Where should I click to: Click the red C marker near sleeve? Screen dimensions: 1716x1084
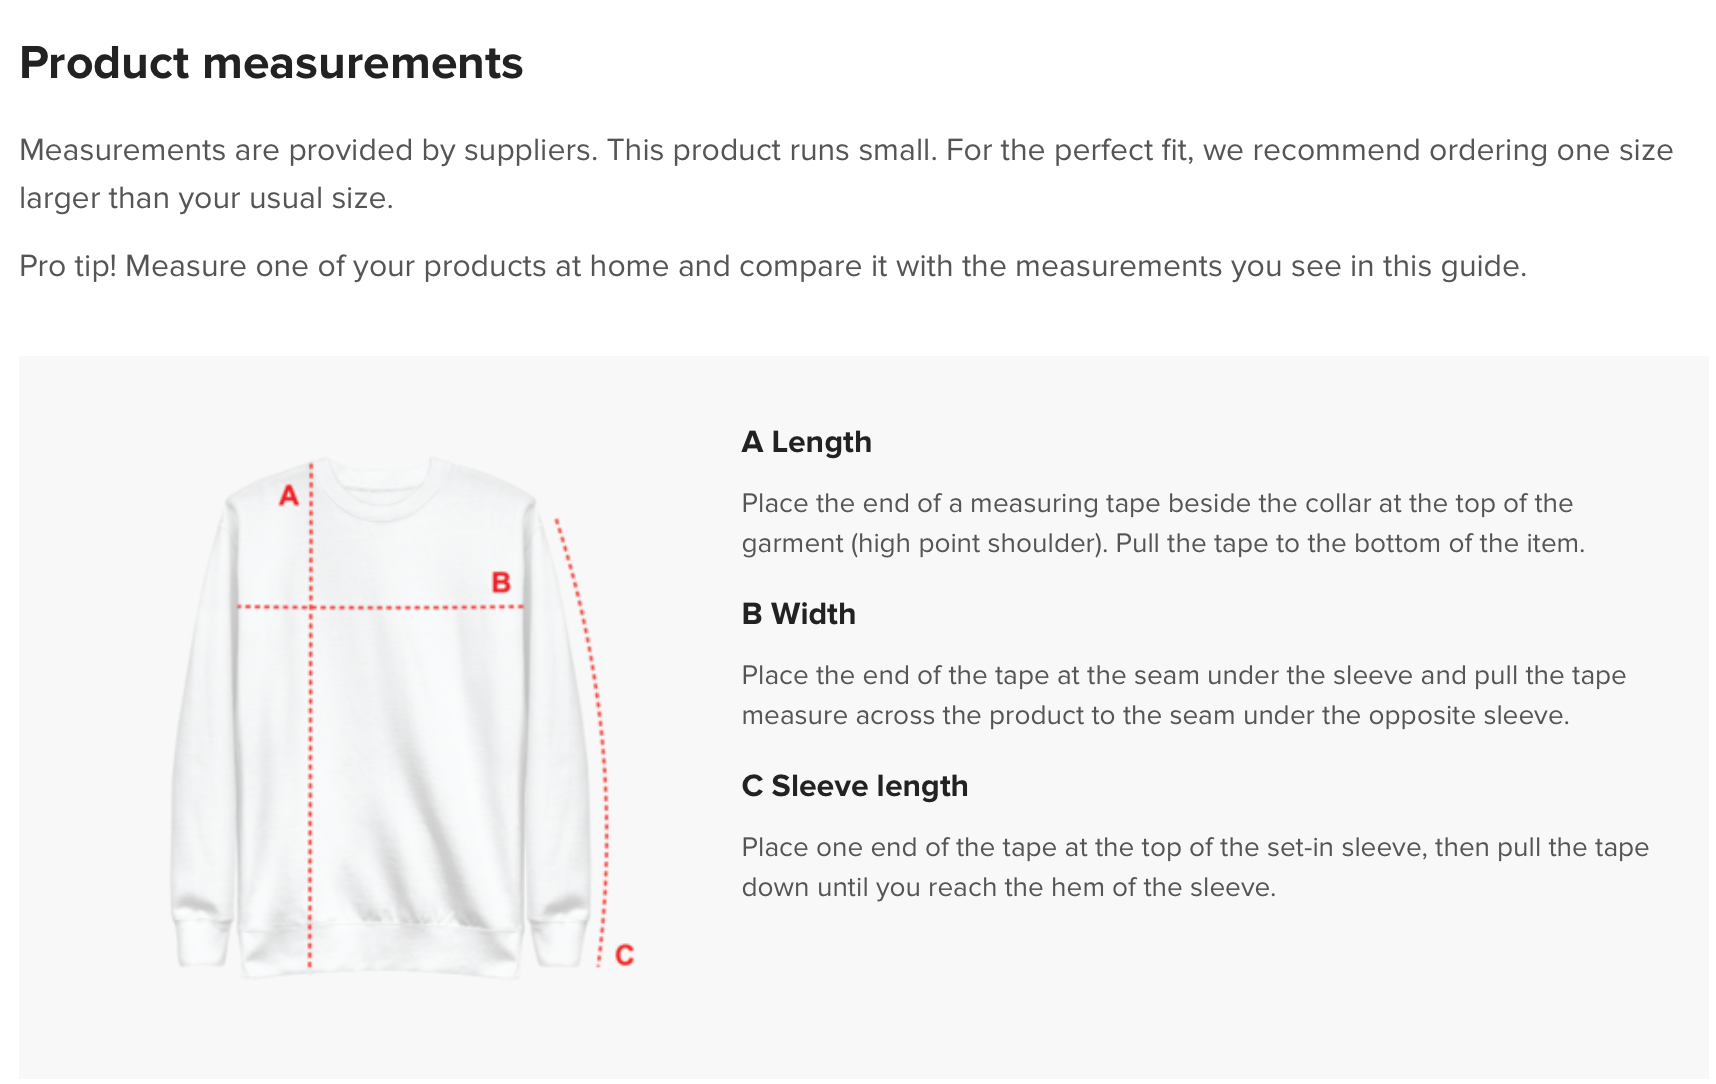pos(624,955)
